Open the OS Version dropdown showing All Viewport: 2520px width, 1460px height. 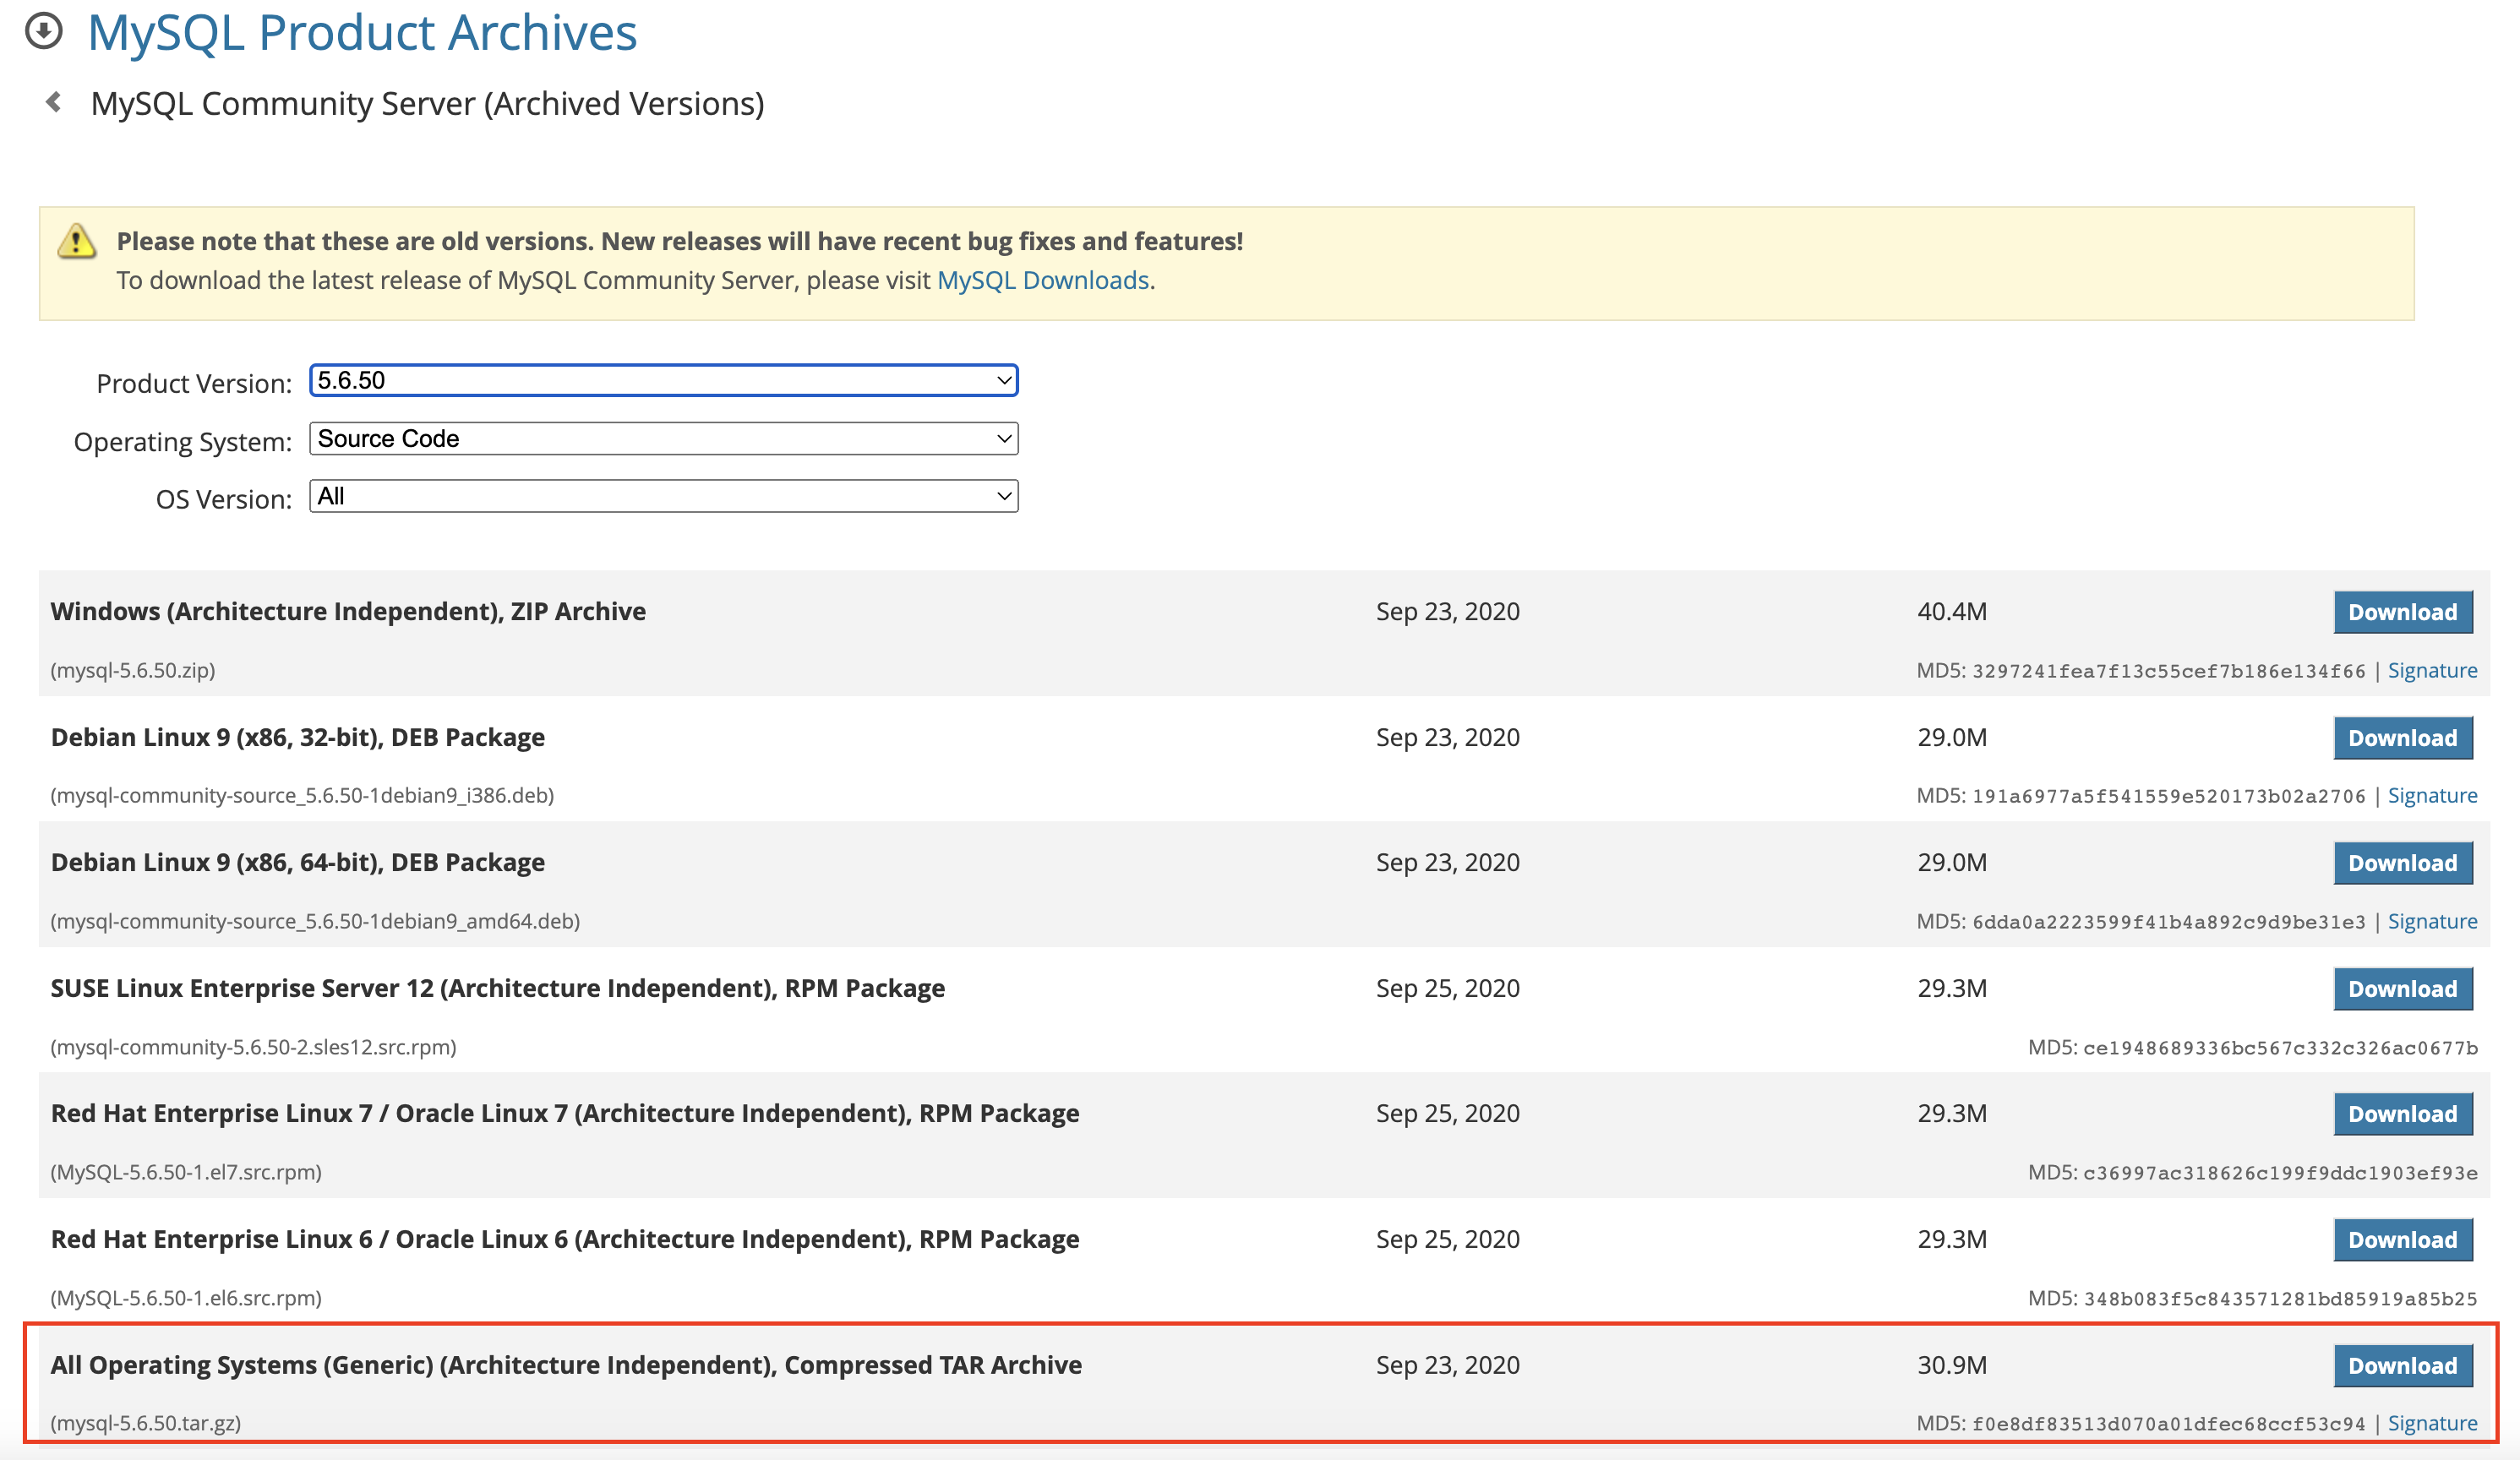pos(664,496)
